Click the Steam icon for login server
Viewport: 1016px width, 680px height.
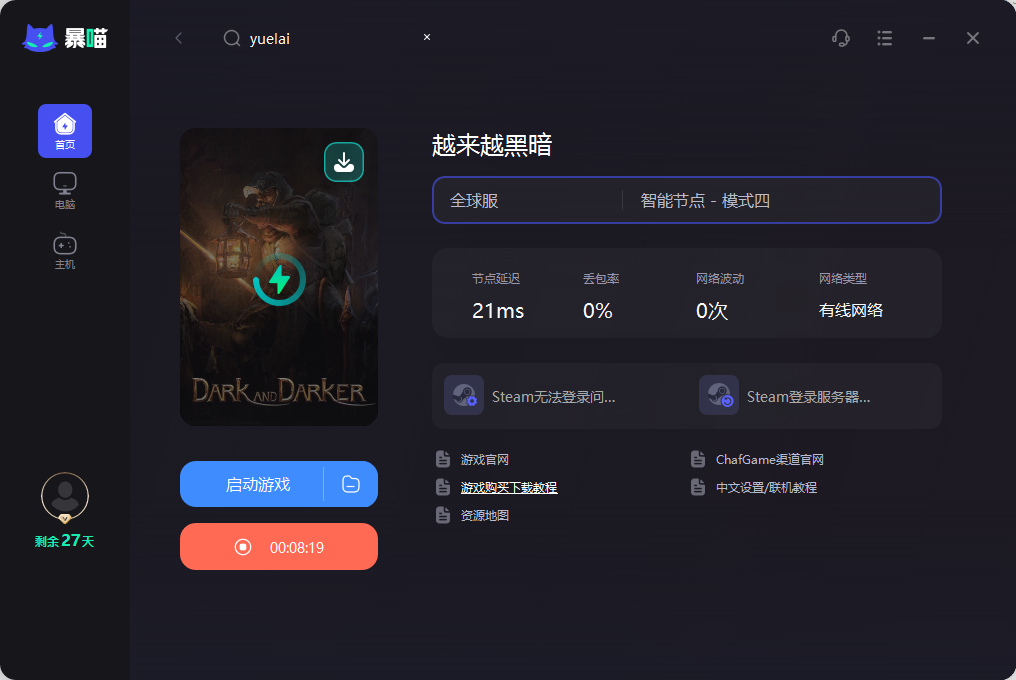coord(719,395)
